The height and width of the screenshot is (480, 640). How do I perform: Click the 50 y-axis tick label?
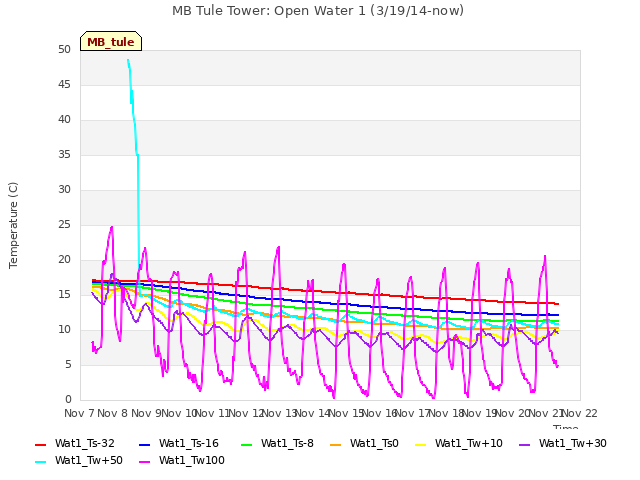64,50
